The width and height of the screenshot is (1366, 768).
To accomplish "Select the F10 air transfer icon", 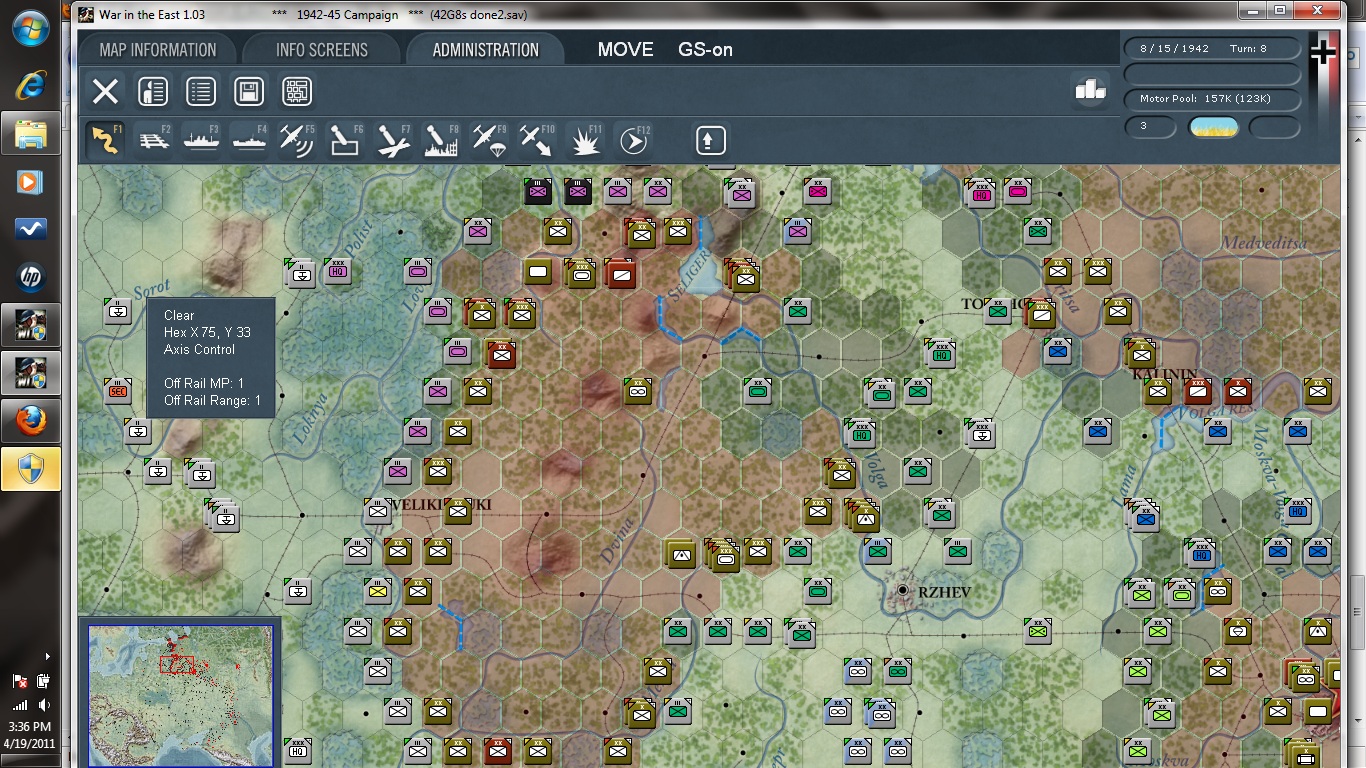I will coord(537,140).
